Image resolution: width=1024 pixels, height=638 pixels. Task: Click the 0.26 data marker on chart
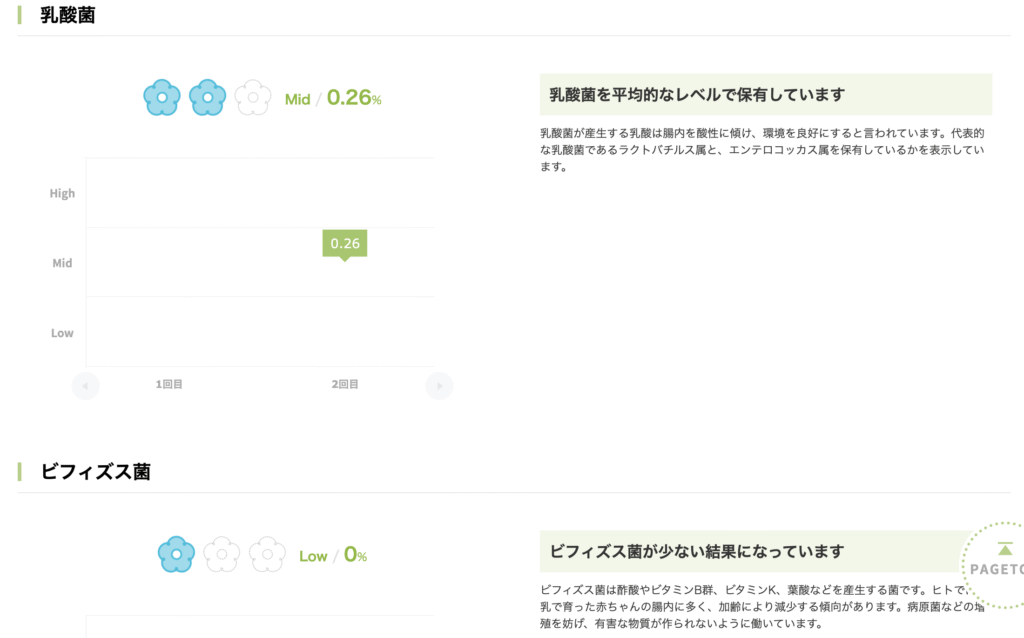345,245
